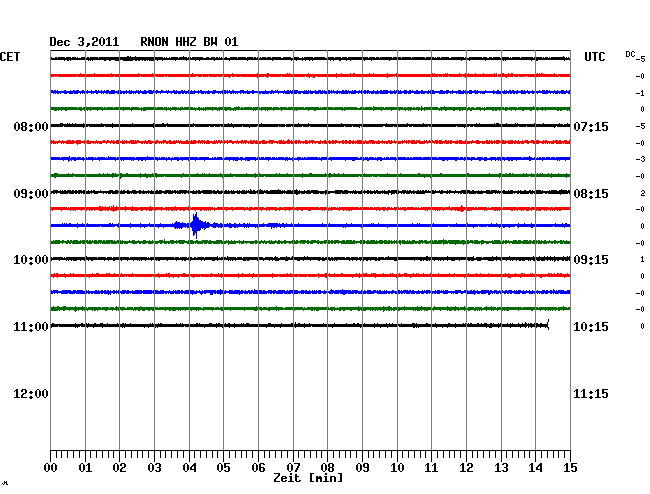Select the CET time label "09:00"
The width and height of the screenshot is (650, 494).
tap(31, 194)
